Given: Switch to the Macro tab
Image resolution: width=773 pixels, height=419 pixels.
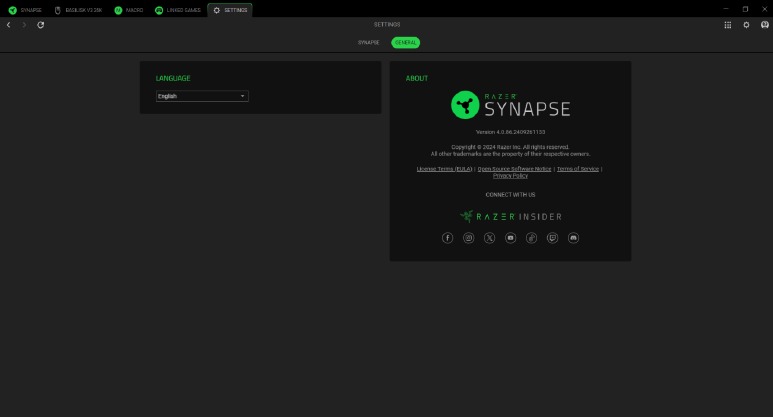Looking at the screenshot, I should (x=129, y=10).
